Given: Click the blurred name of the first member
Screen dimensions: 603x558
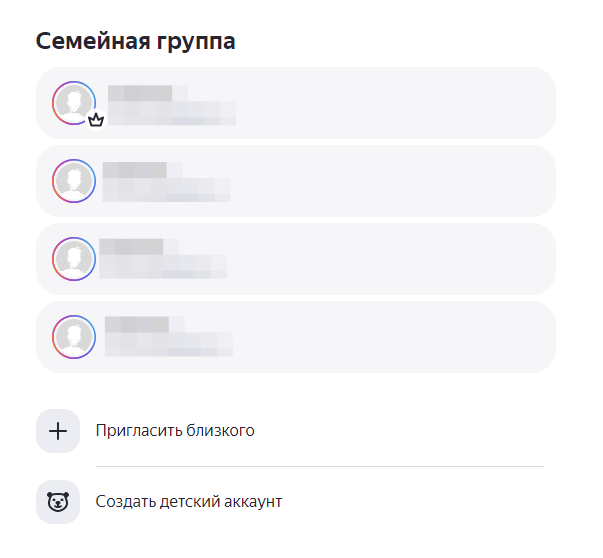Looking at the screenshot, I should coord(148,93).
